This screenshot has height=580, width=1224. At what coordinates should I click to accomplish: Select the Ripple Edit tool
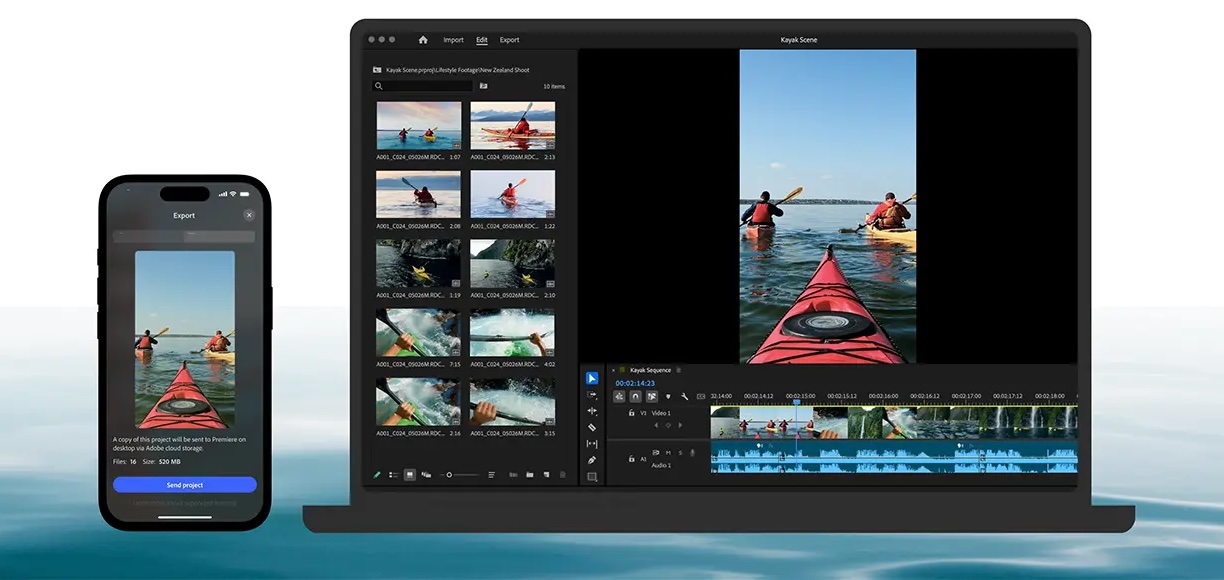click(x=592, y=411)
